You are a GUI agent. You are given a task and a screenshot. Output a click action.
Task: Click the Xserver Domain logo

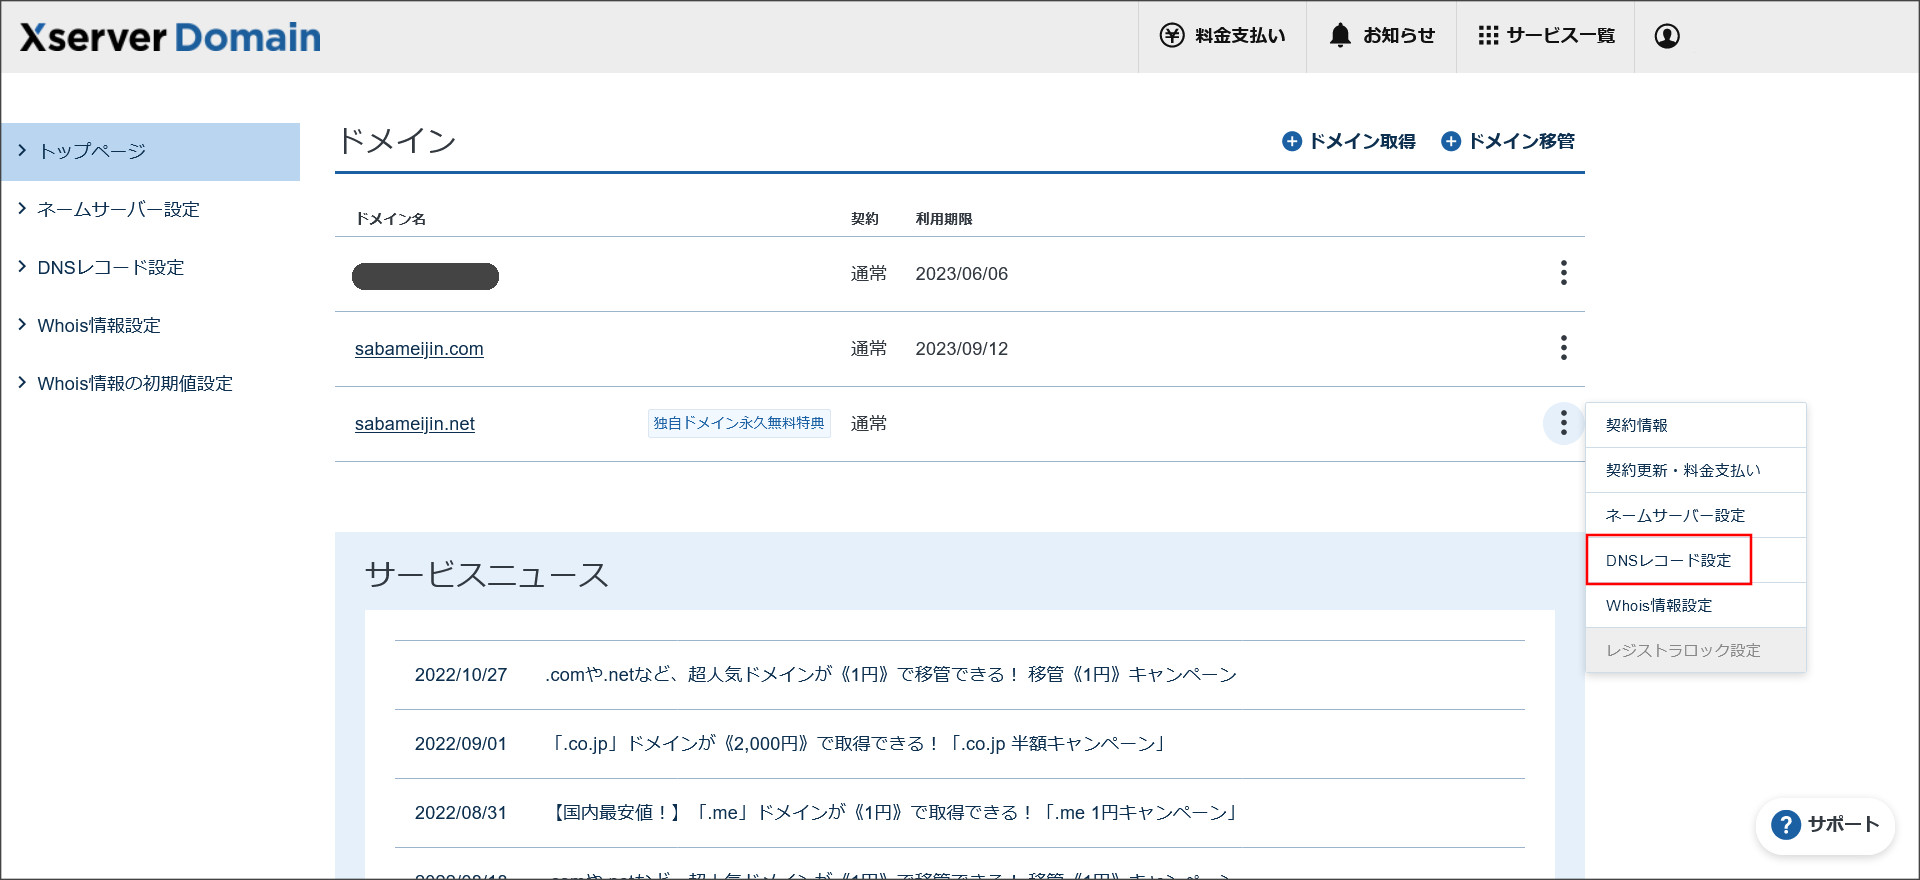pos(170,37)
